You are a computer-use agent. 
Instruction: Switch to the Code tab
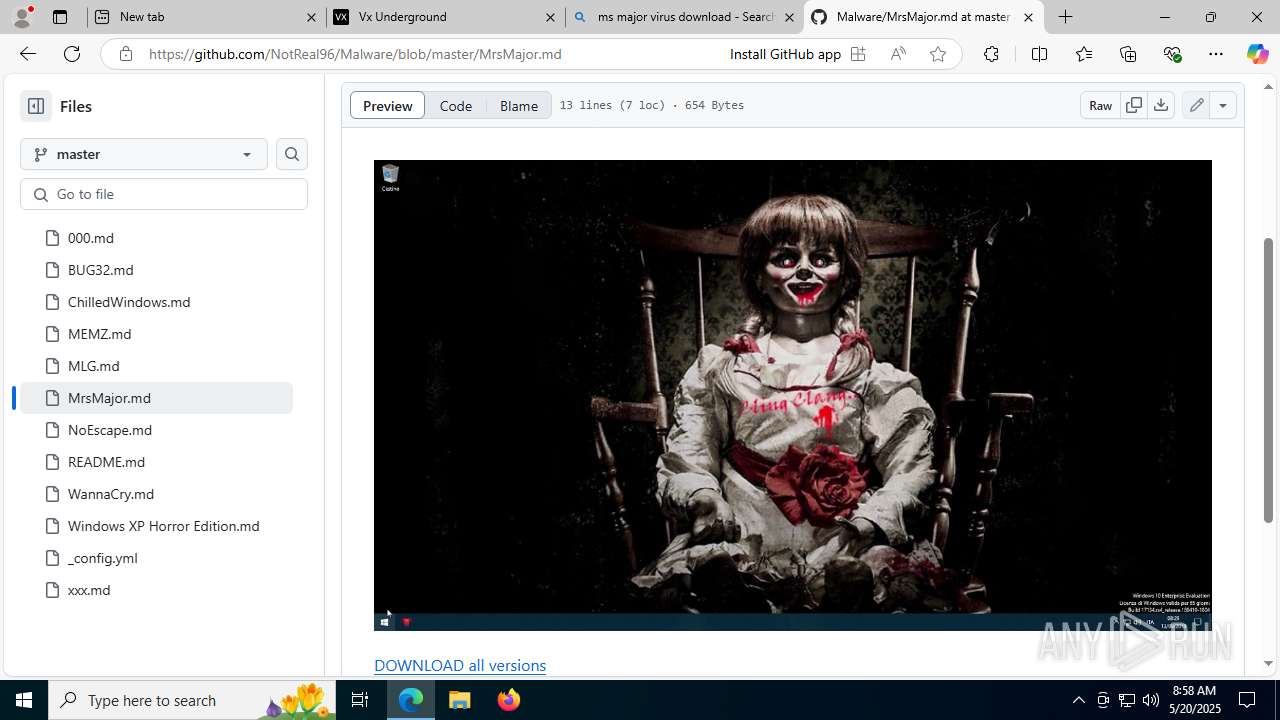coord(456,105)
